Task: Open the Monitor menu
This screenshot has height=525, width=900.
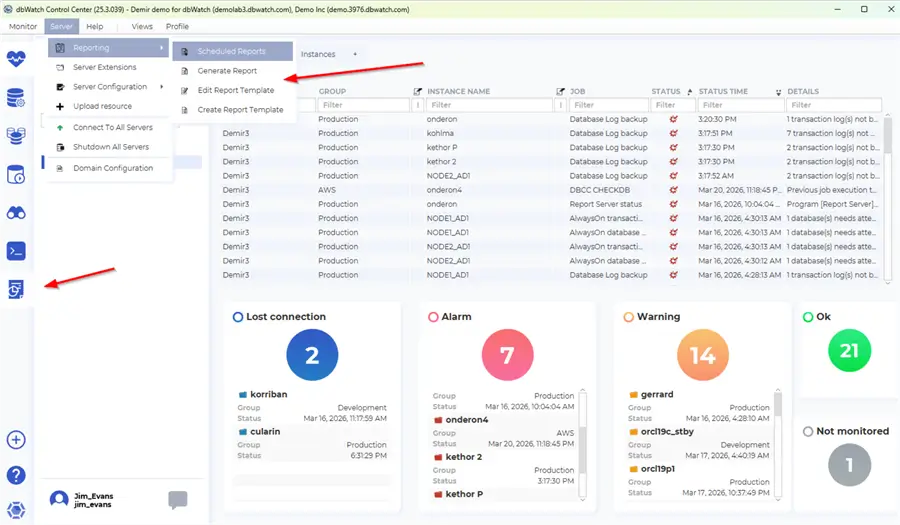Action: 23,26
